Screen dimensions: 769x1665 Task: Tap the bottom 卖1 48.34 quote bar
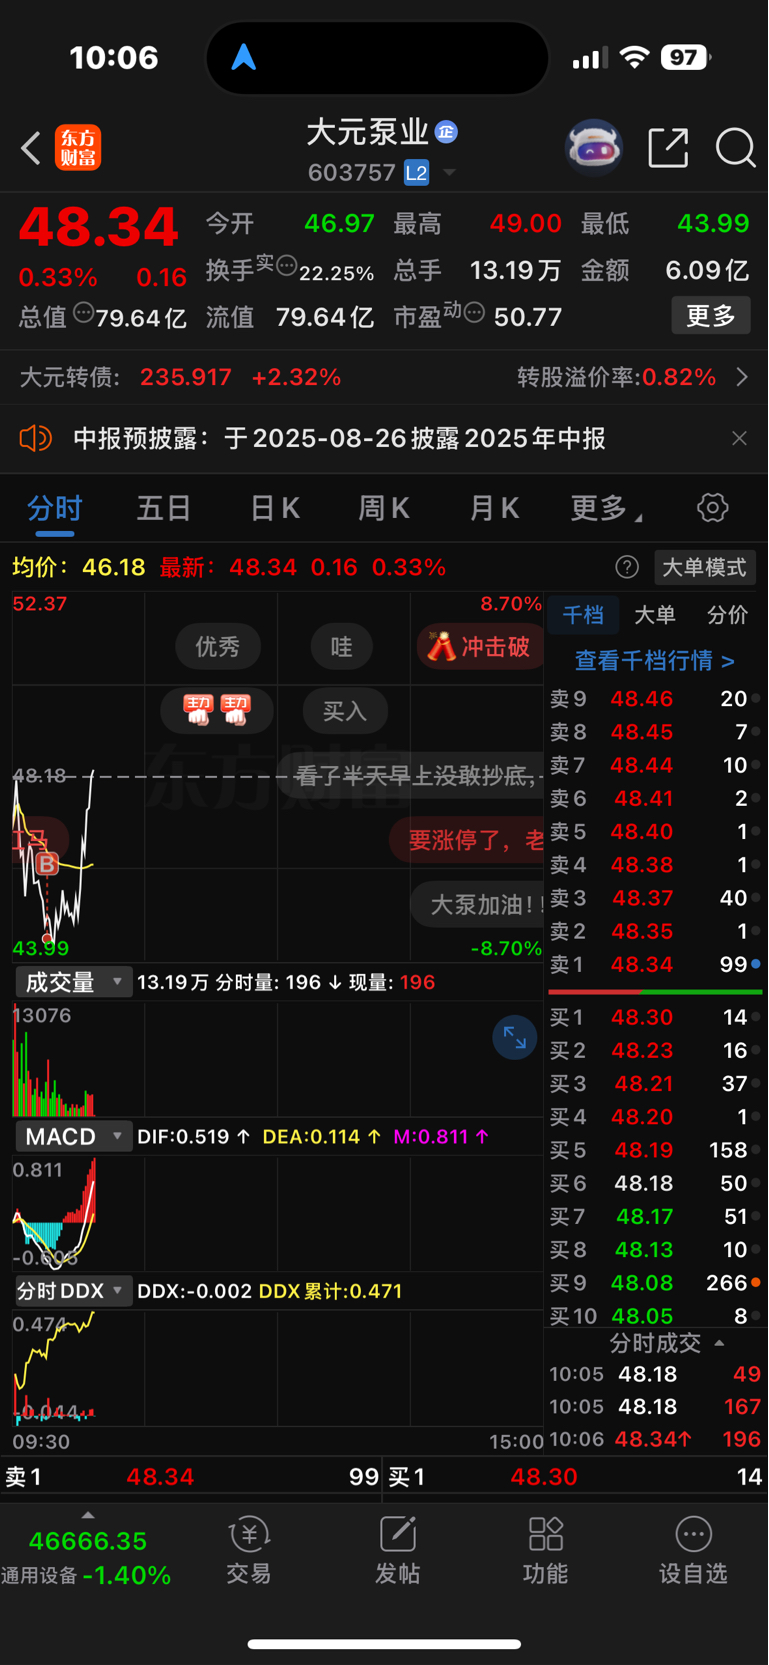coord(191,1477)
